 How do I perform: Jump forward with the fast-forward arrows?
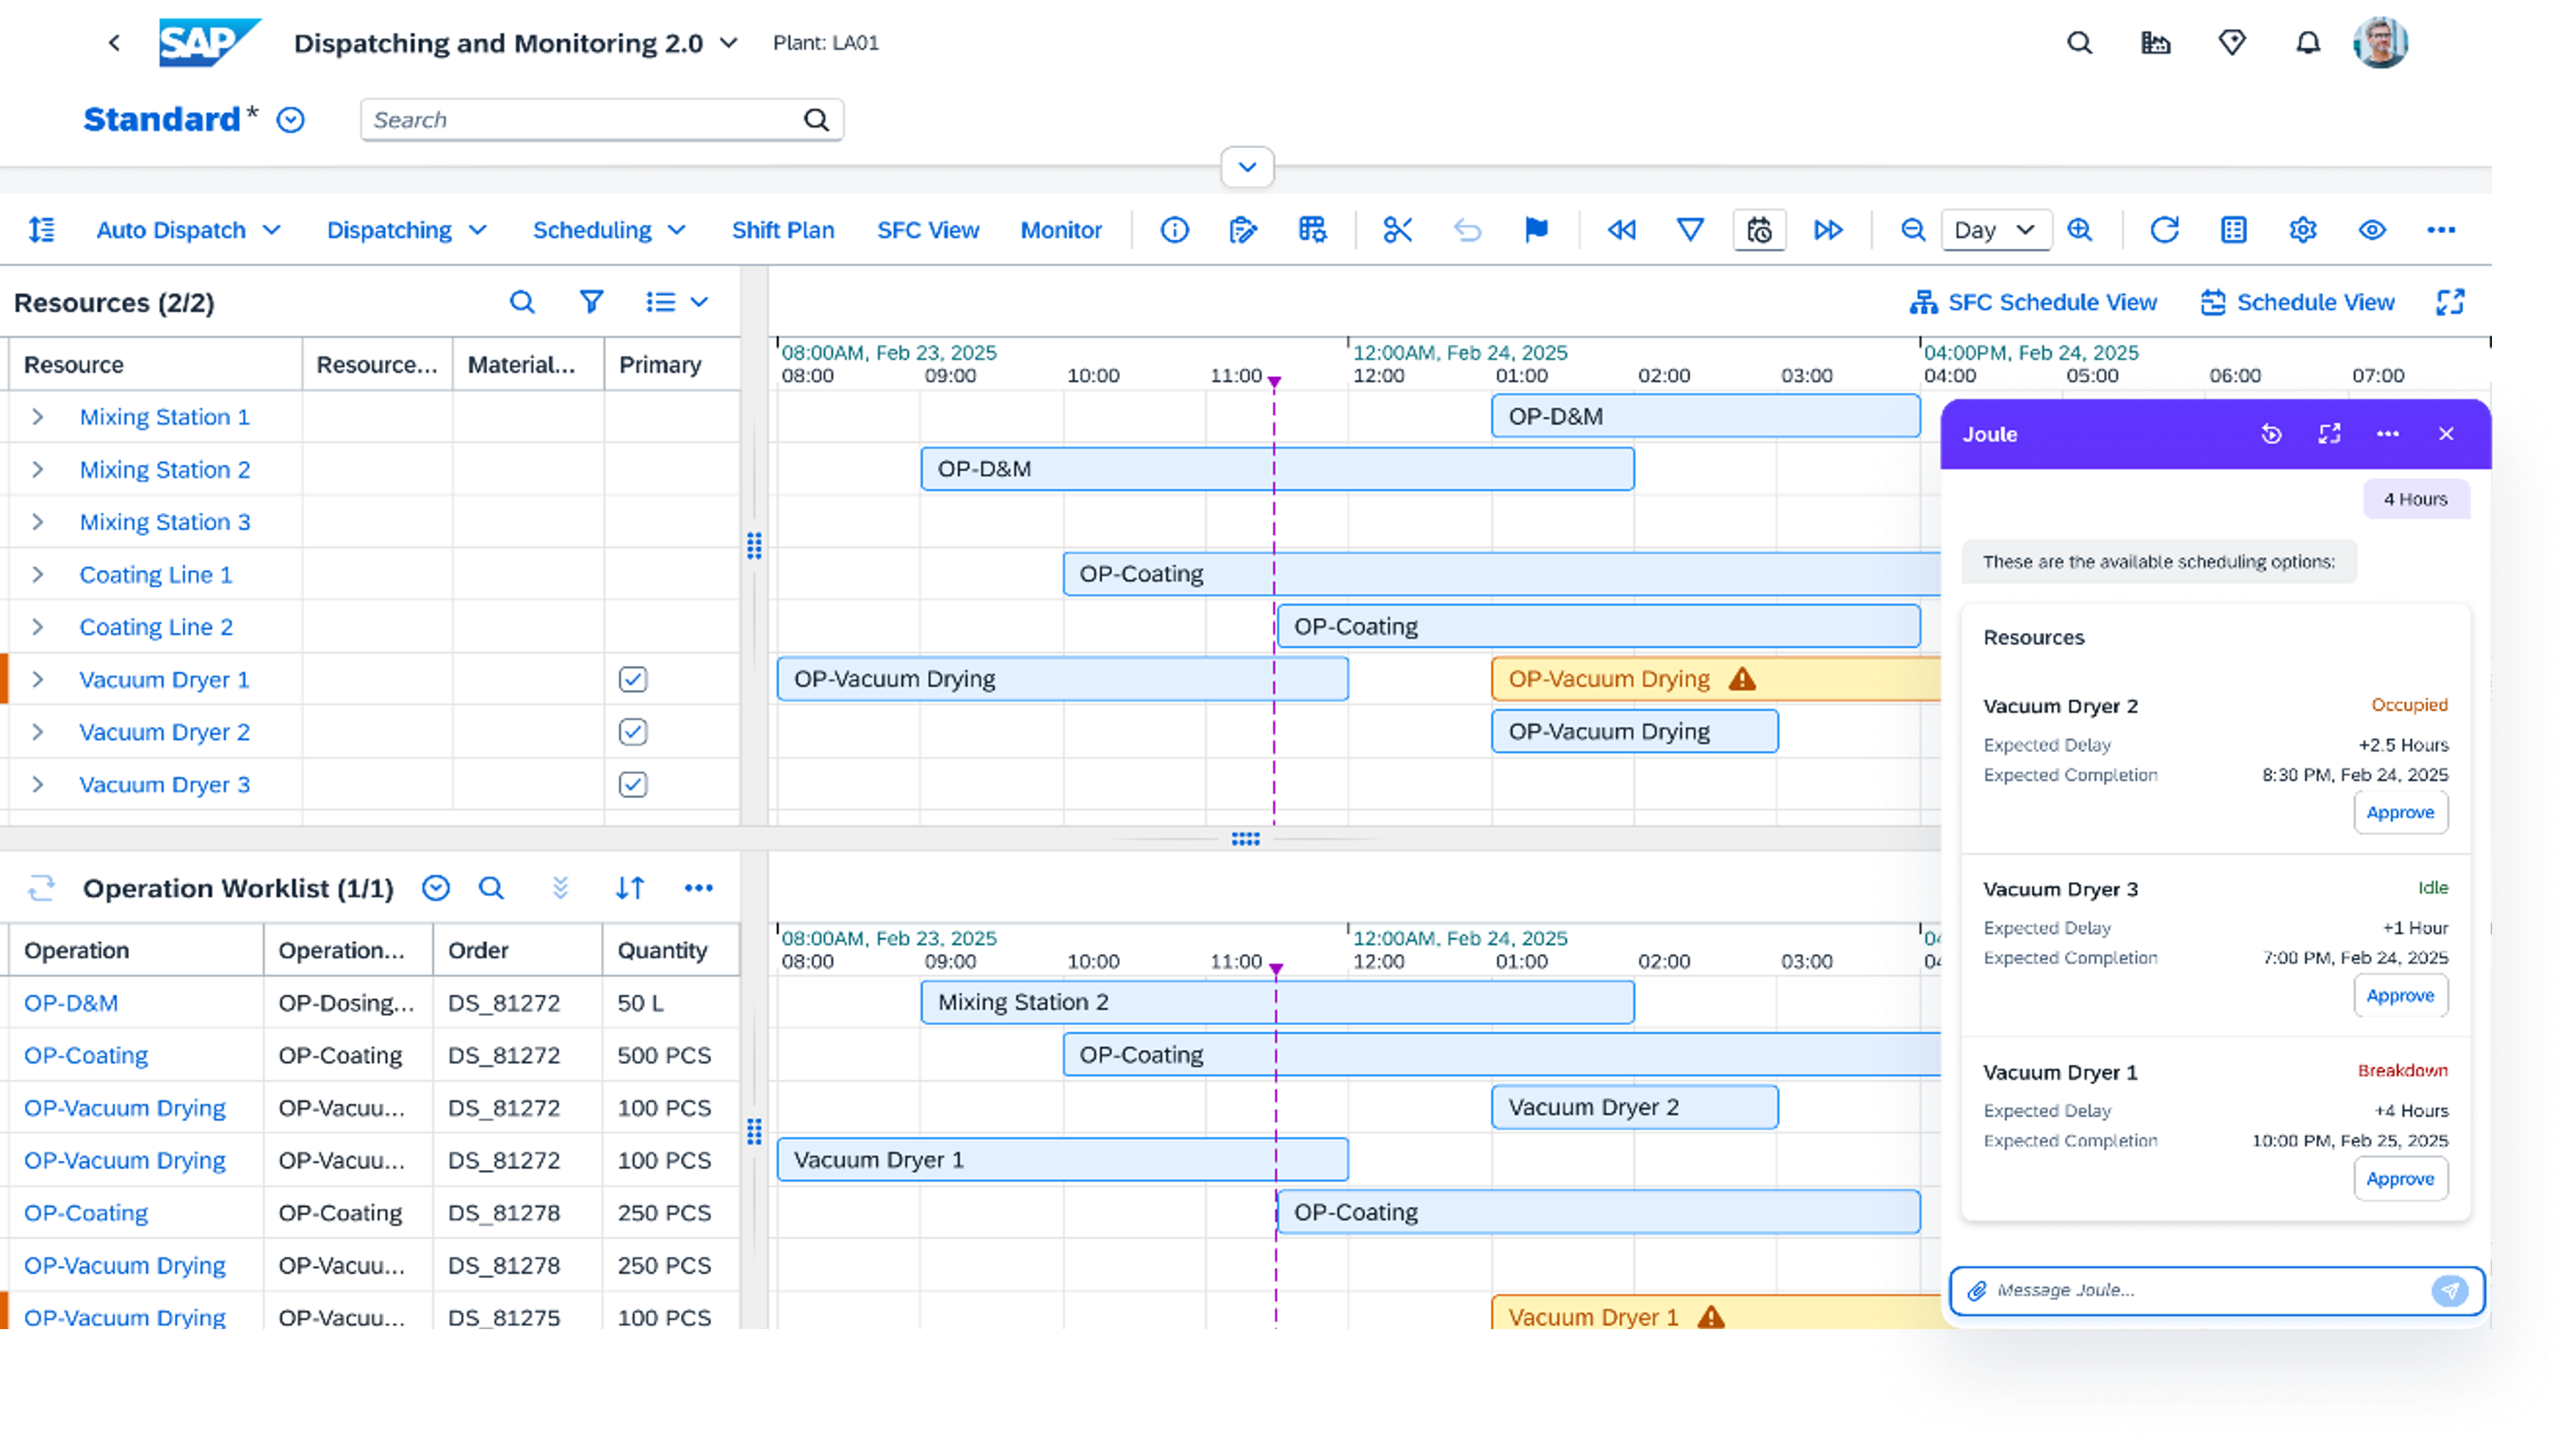[1828, 230]
